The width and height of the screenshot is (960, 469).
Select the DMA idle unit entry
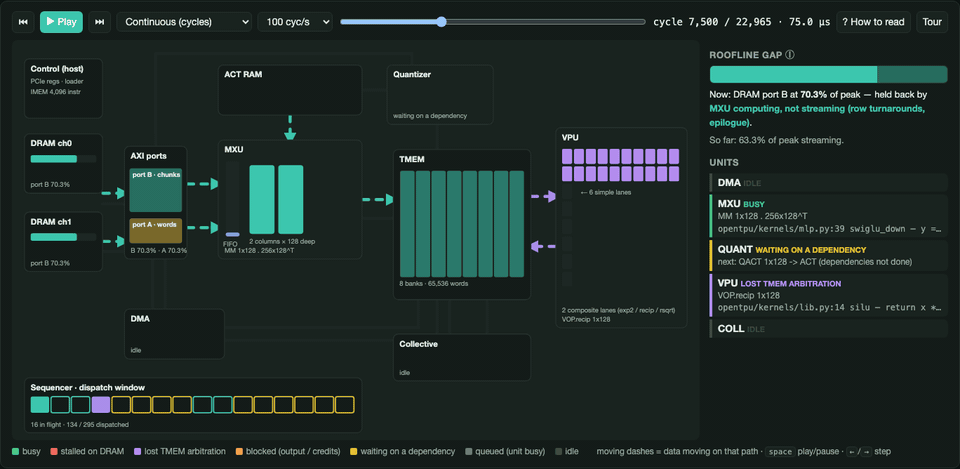click(828, 182)
